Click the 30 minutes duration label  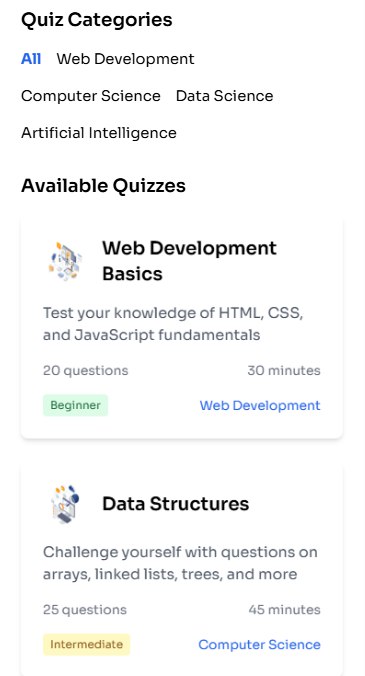coord(284,370)
